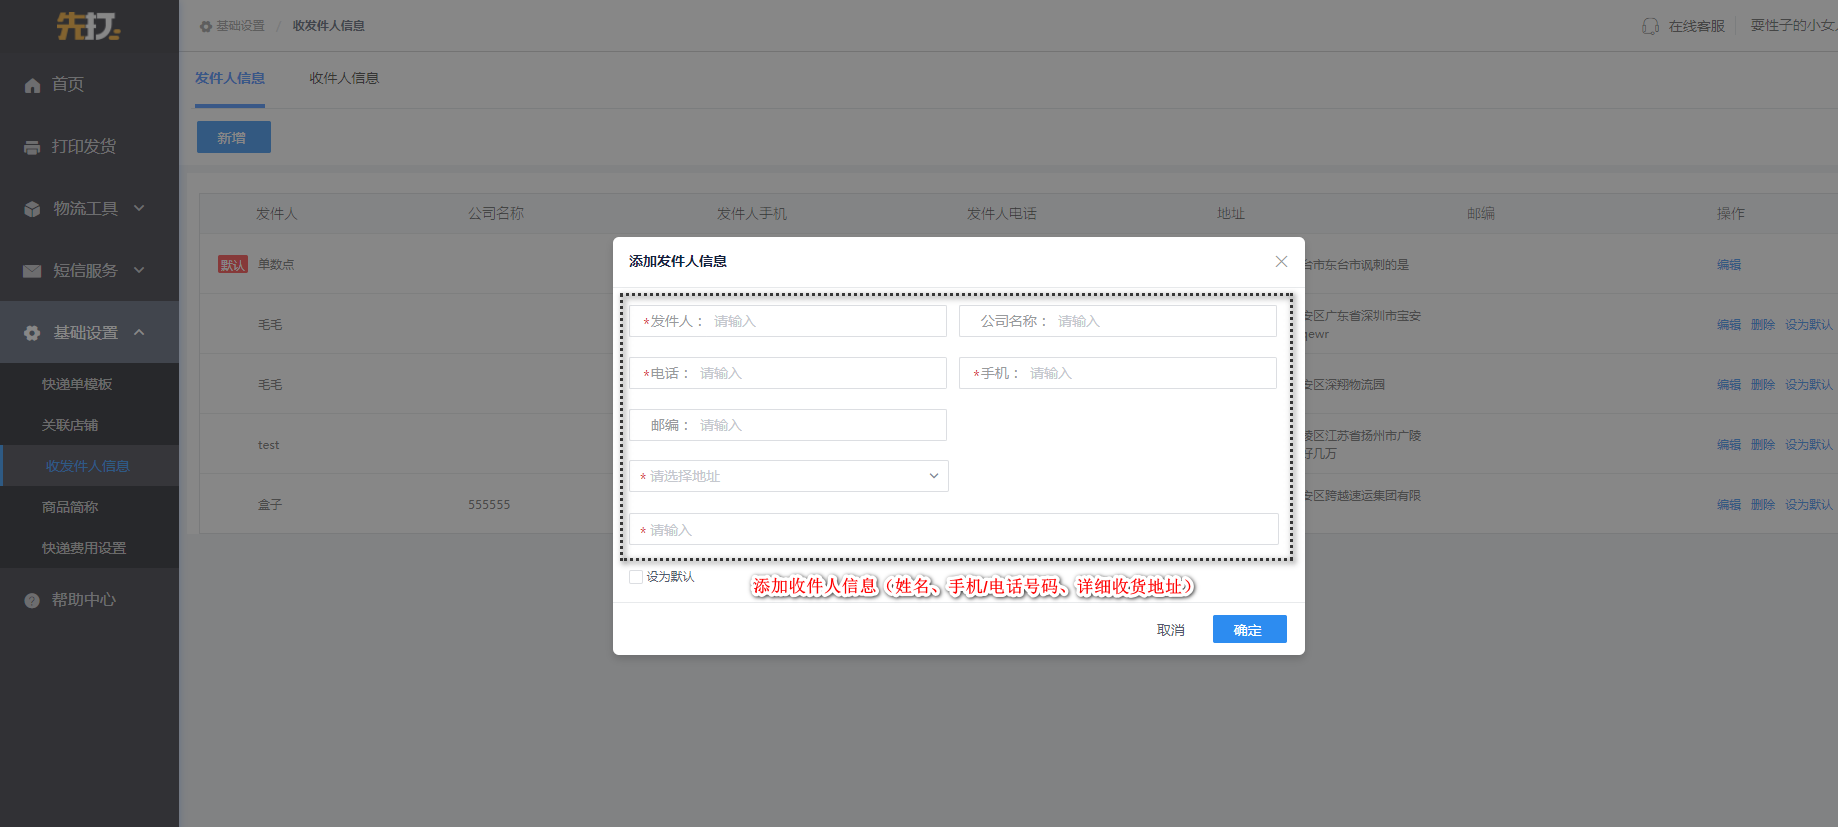Click the gear icon for 基础设置

tap(32, 333)
